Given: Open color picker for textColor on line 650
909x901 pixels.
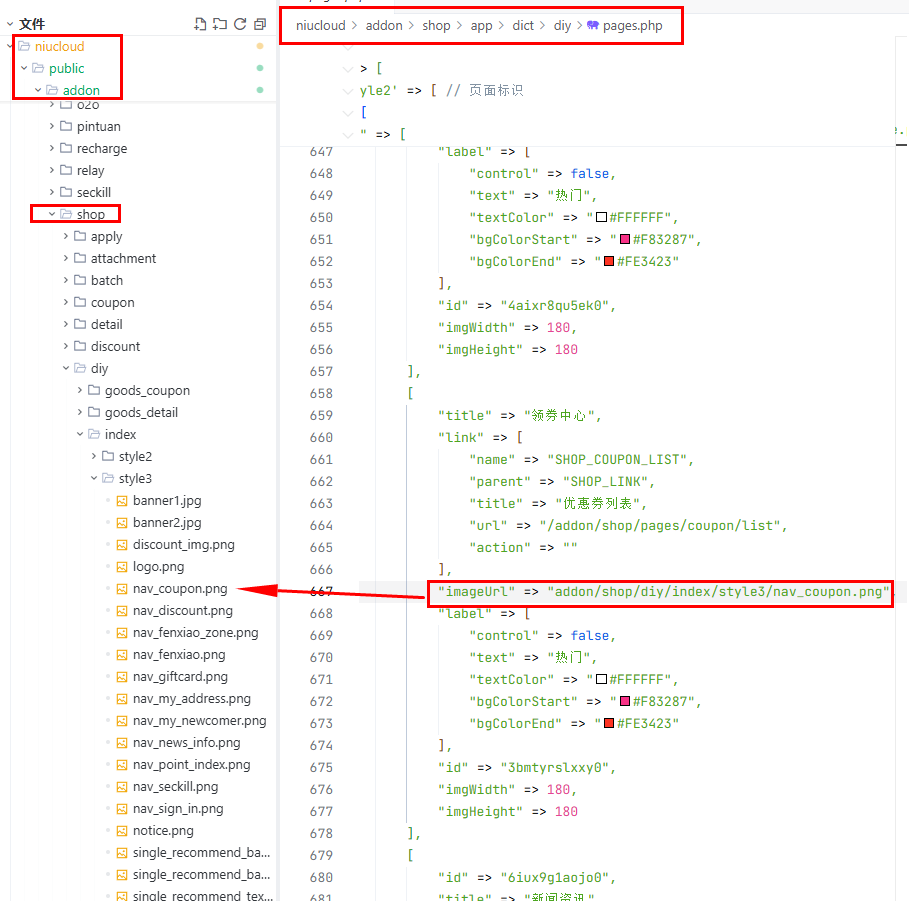Looking at the screenshot, I should tap(601, 217).
